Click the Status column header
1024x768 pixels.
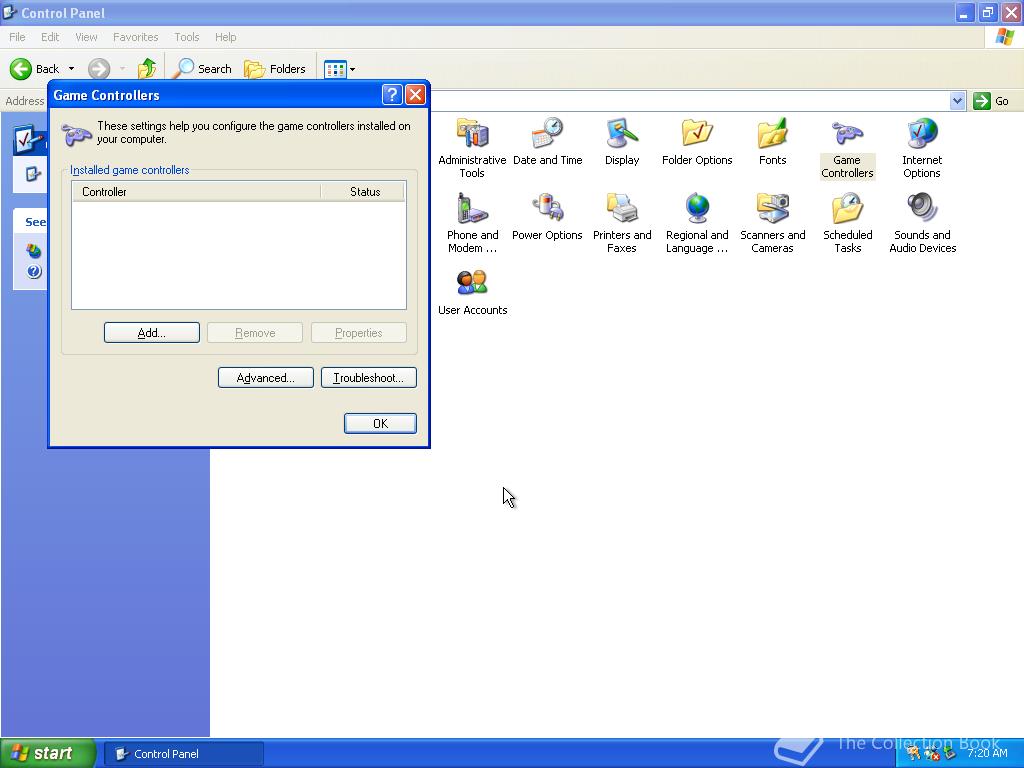tap(362, 191)
